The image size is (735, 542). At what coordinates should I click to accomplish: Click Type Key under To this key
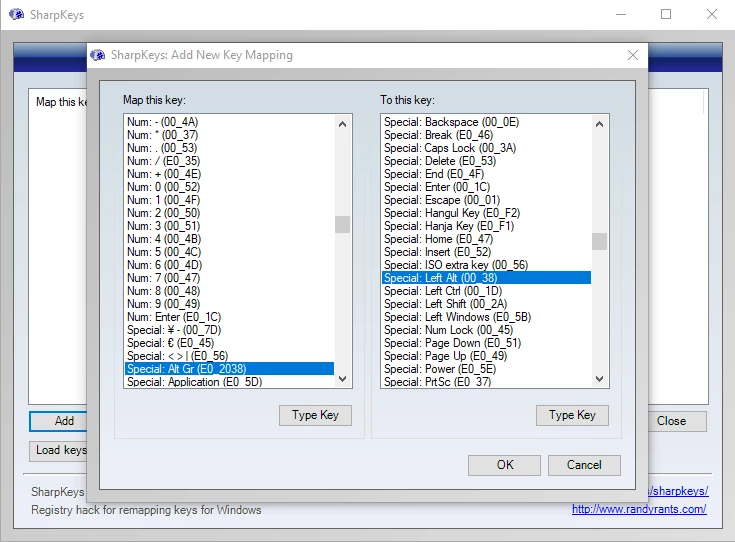pos(572,415)
